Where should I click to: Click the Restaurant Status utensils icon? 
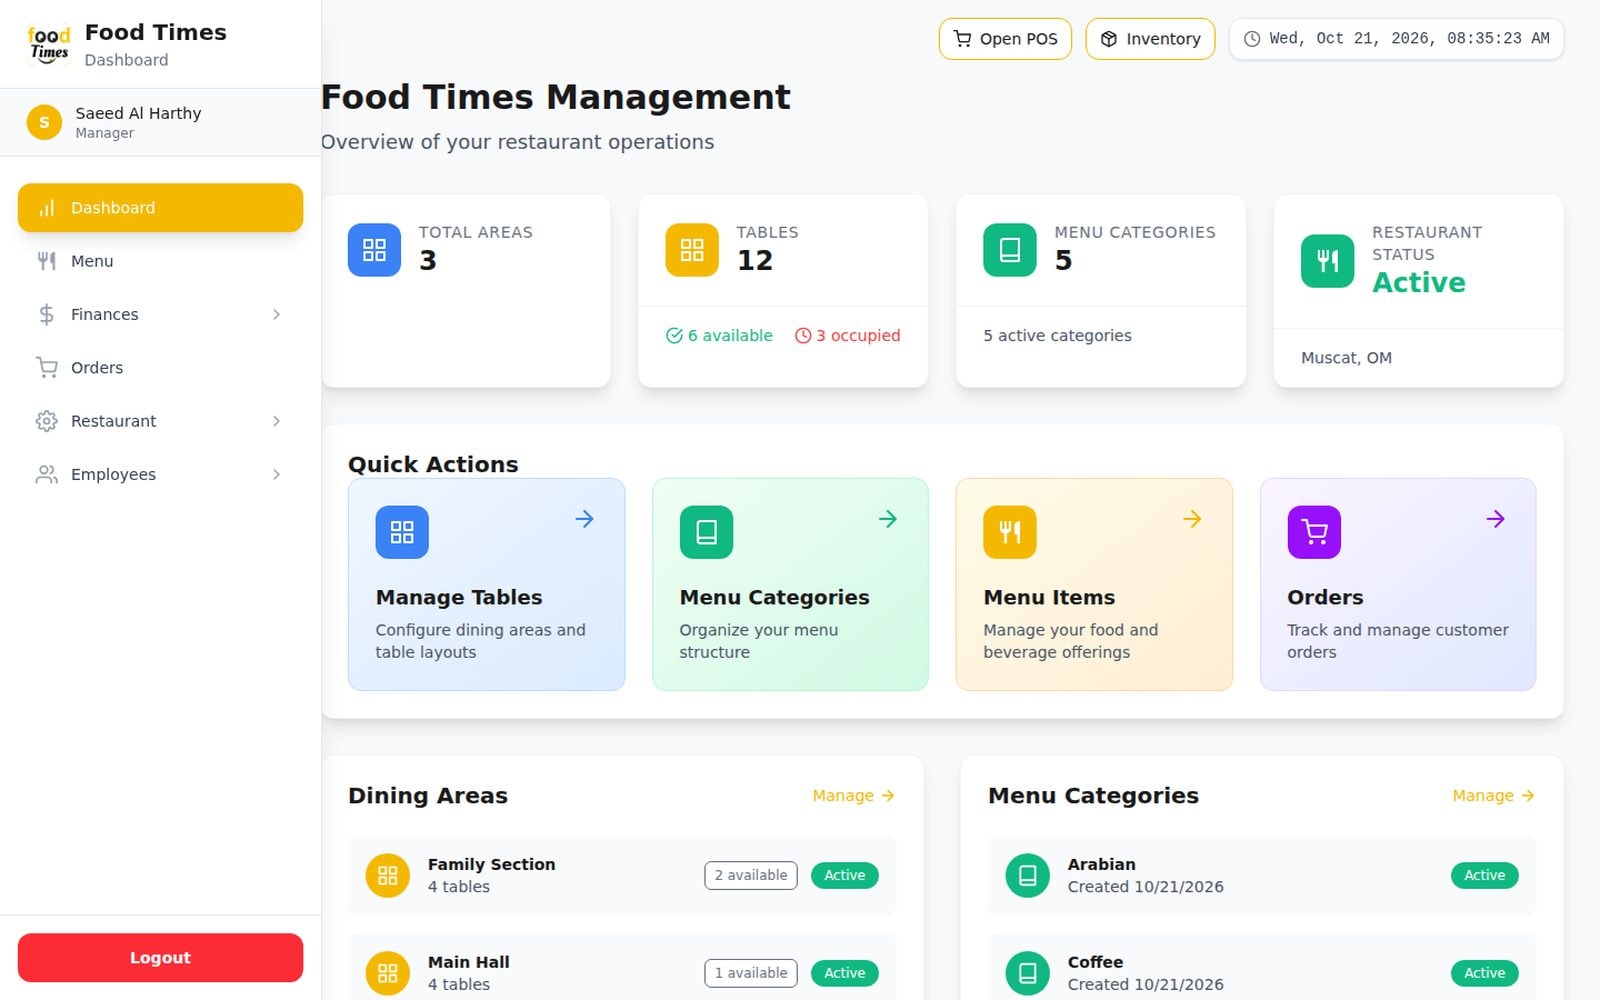point(1328,261)
